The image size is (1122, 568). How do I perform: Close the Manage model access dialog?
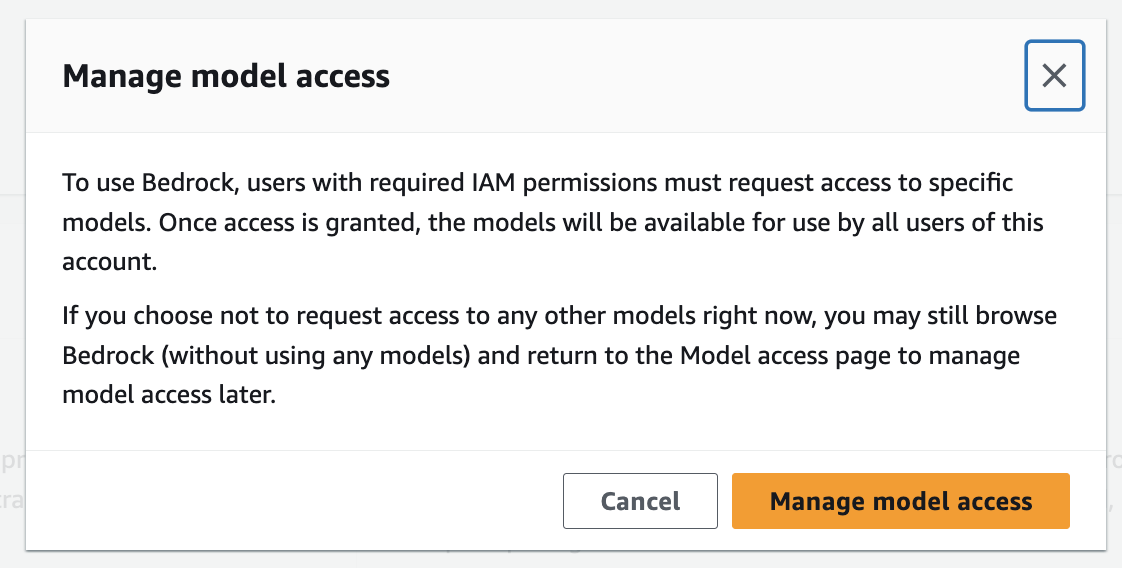[1054, 75]
